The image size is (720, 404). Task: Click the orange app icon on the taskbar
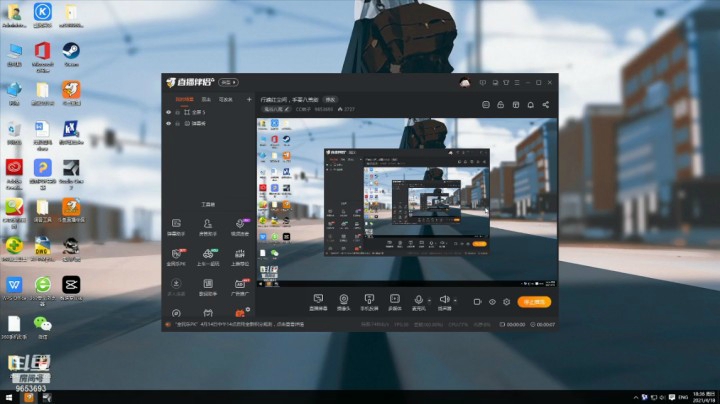(28, 397)
